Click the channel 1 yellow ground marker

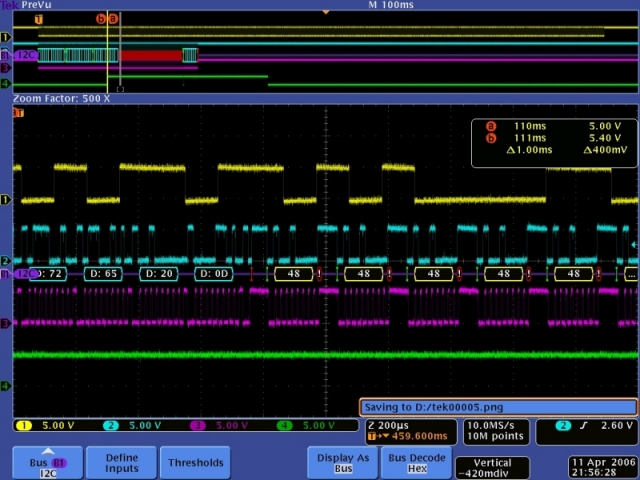click(x=5, y=200)
